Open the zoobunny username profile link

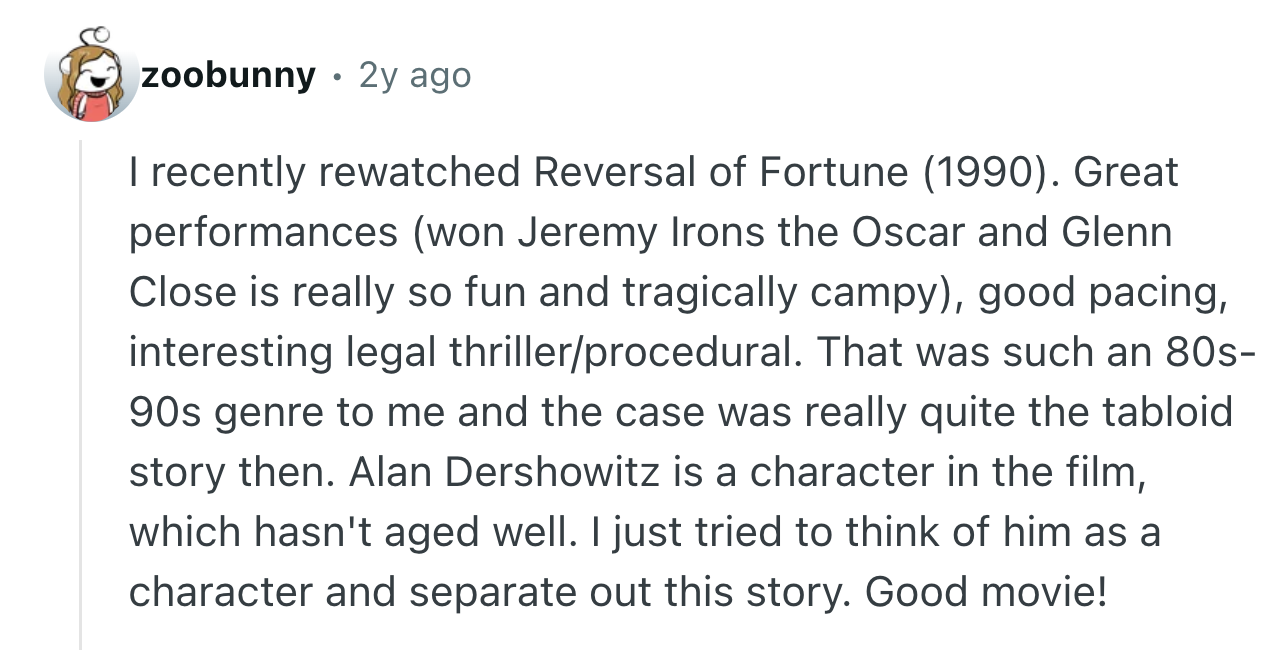click(x=228, y=75)
